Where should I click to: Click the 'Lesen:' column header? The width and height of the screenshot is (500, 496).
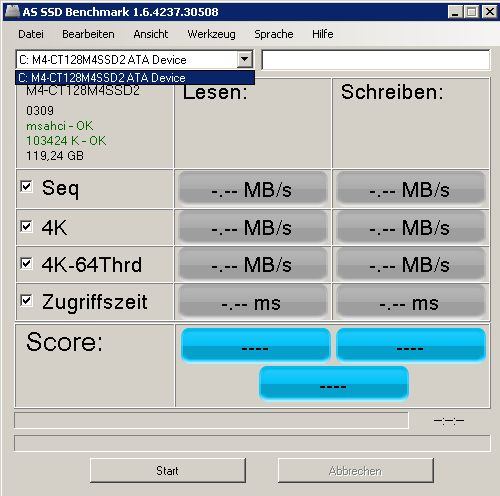[x=215, y=92]
